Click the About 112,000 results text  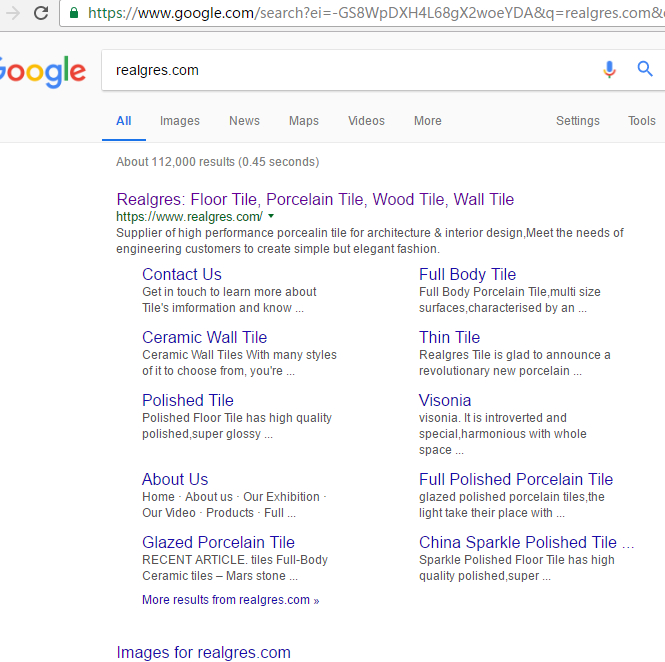(x=218, y=162)
